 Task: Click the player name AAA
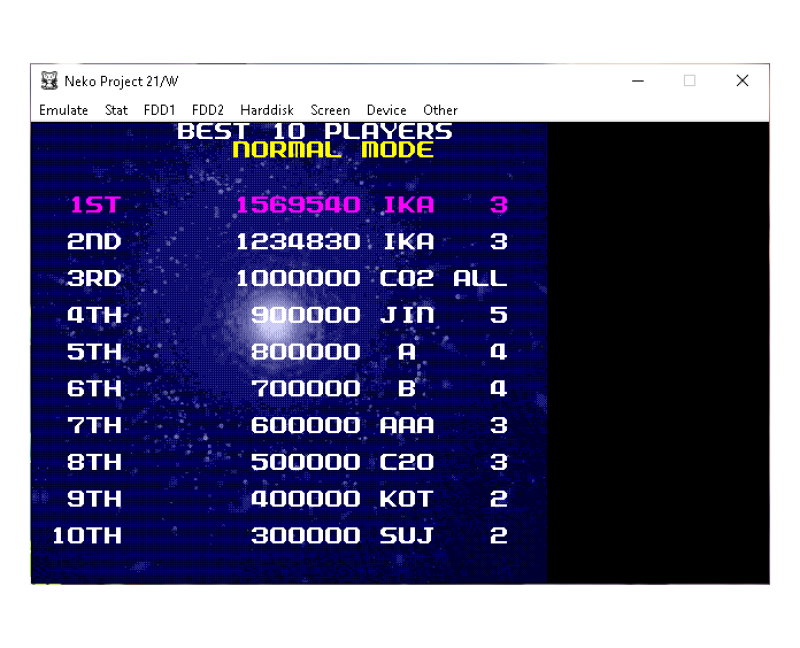click(407, 426)
